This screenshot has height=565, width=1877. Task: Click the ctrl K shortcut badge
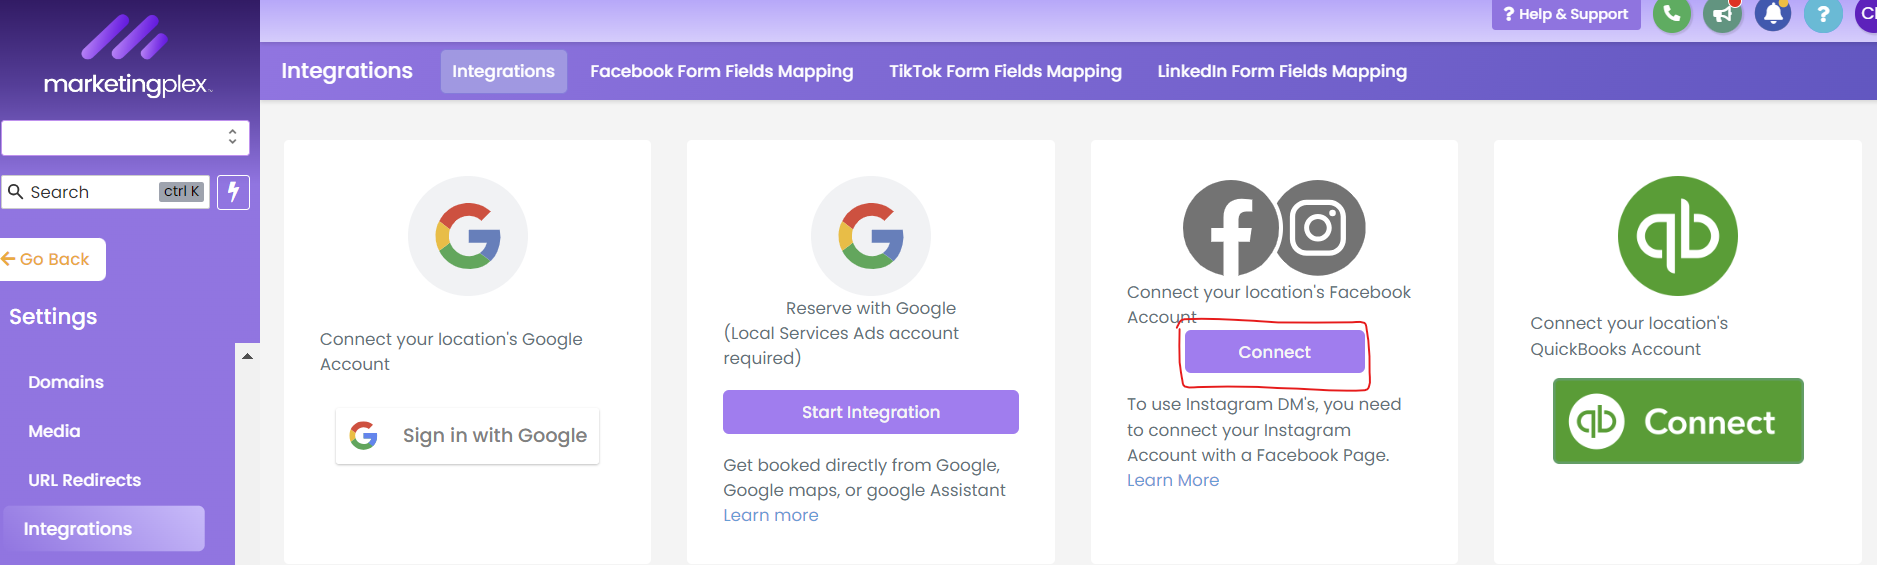tap(182, 191)
